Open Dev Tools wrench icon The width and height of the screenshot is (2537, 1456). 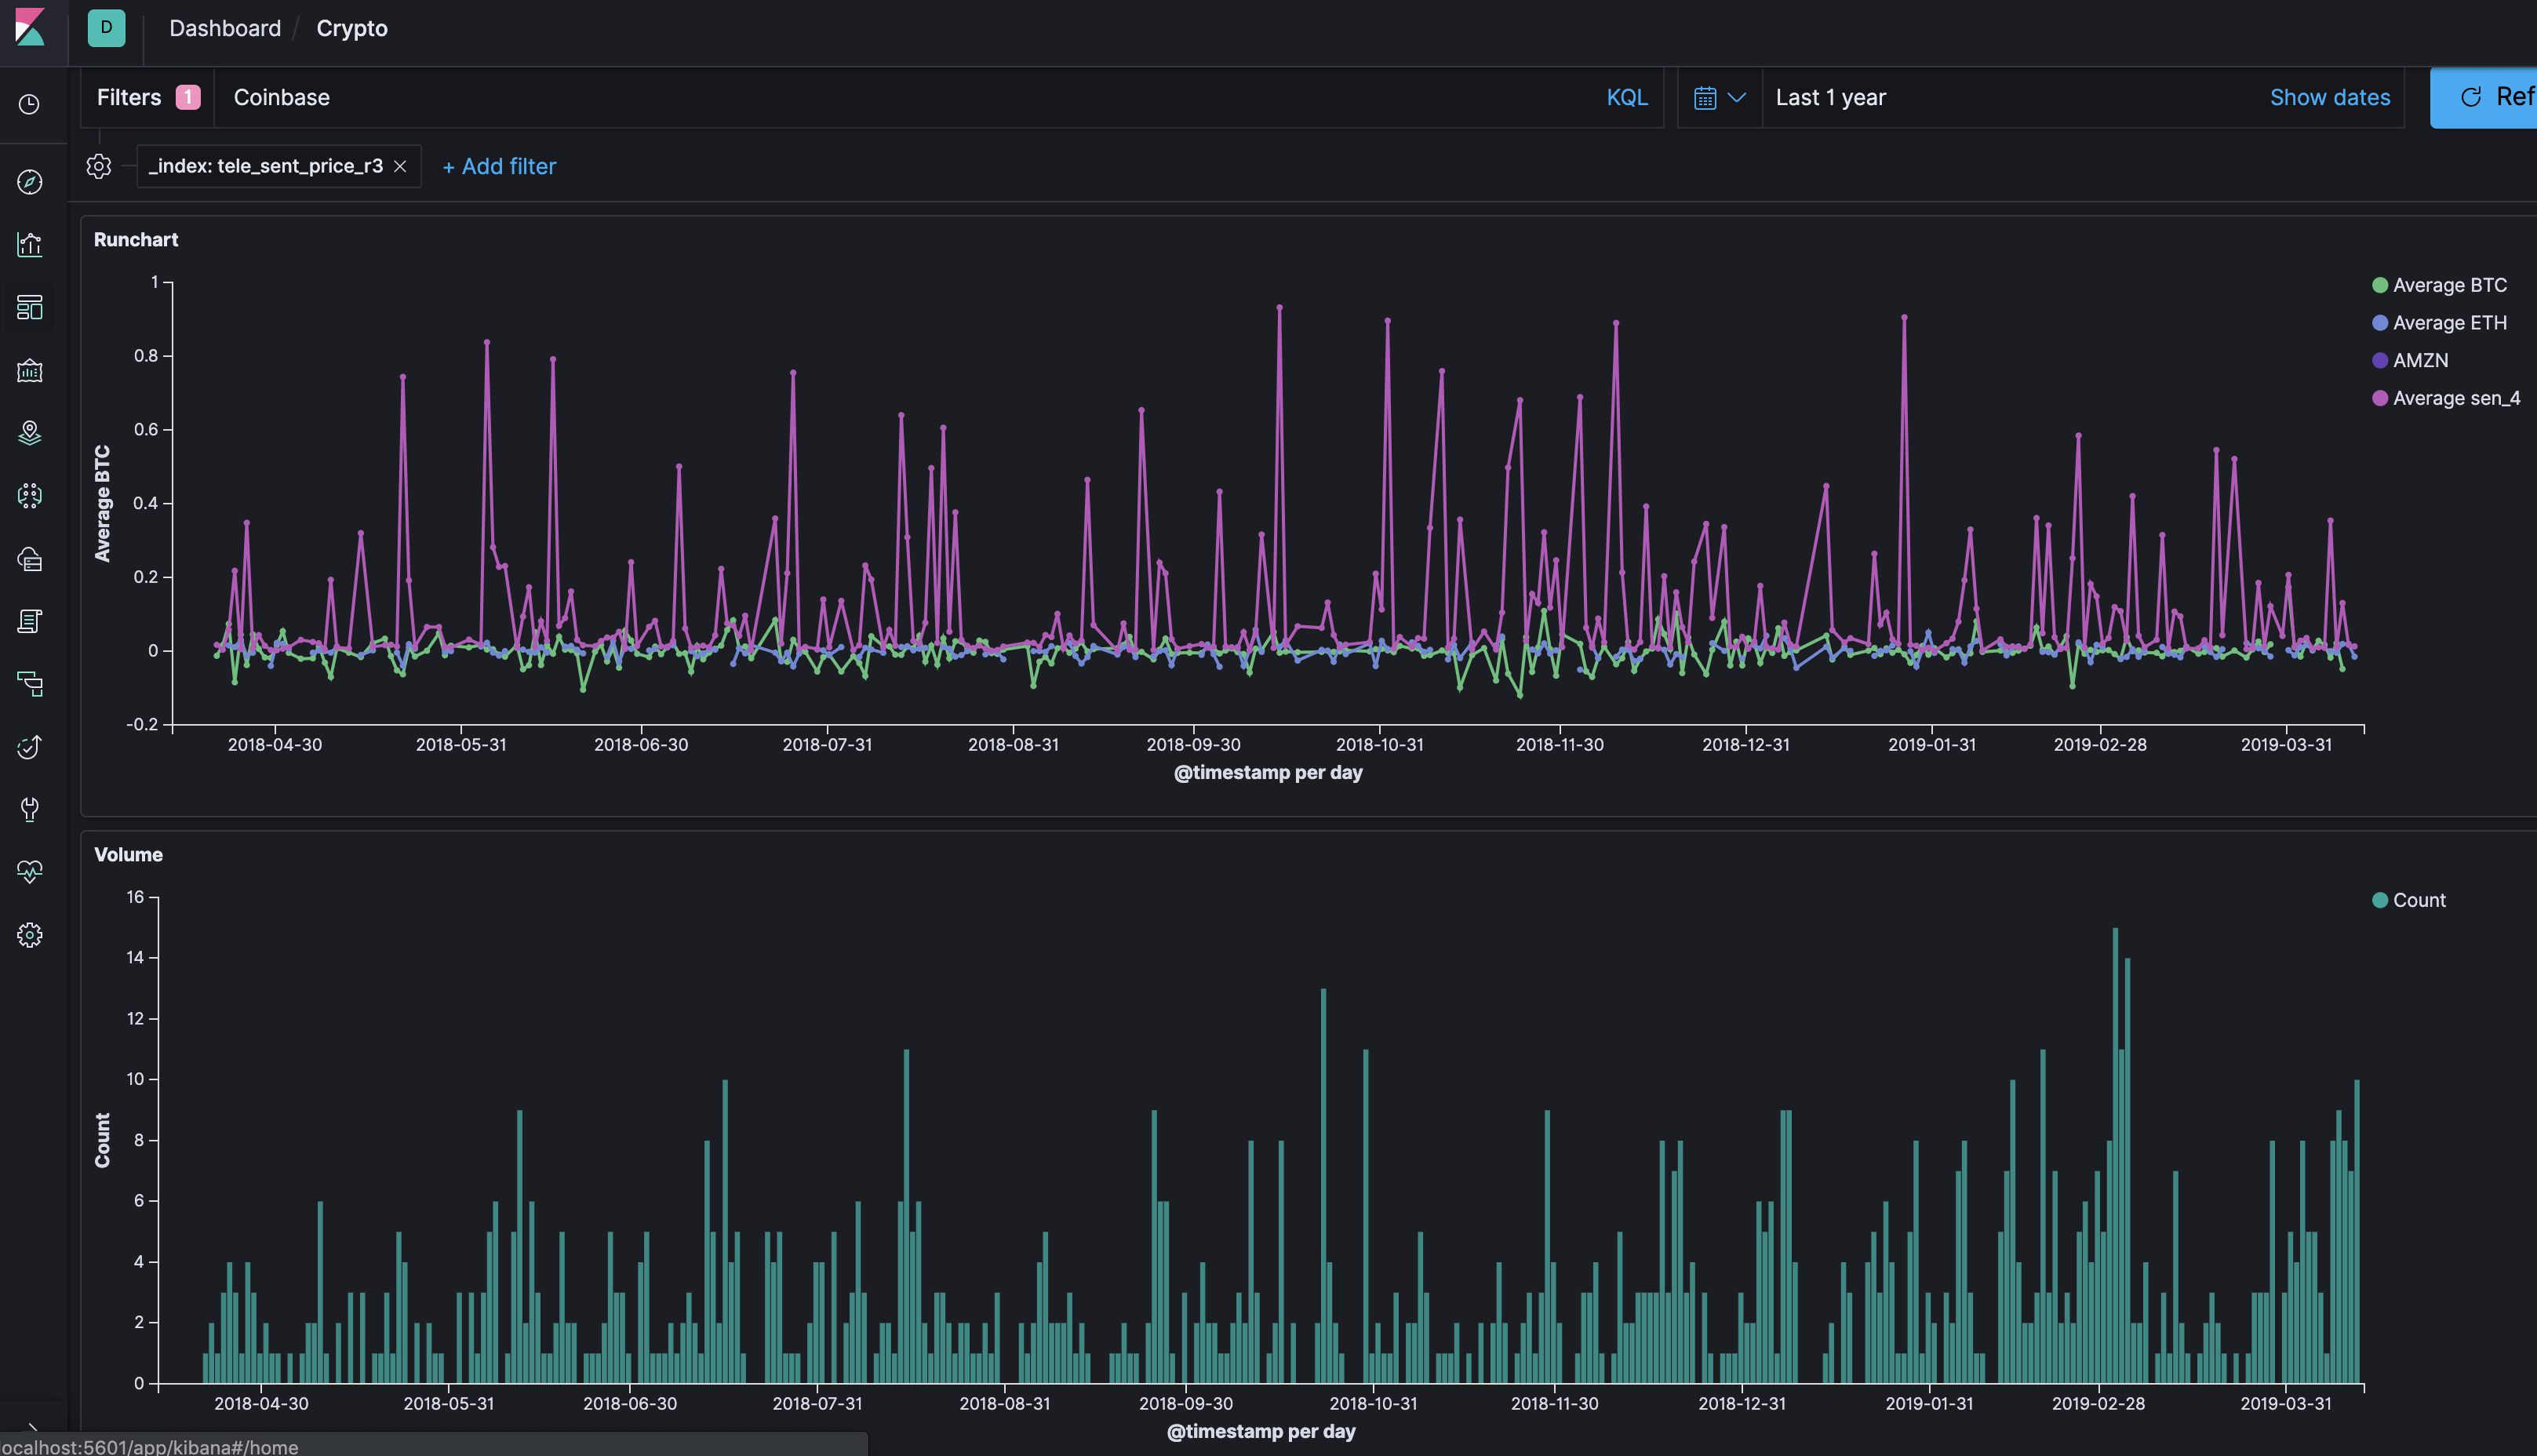click(x=30, y=809)
